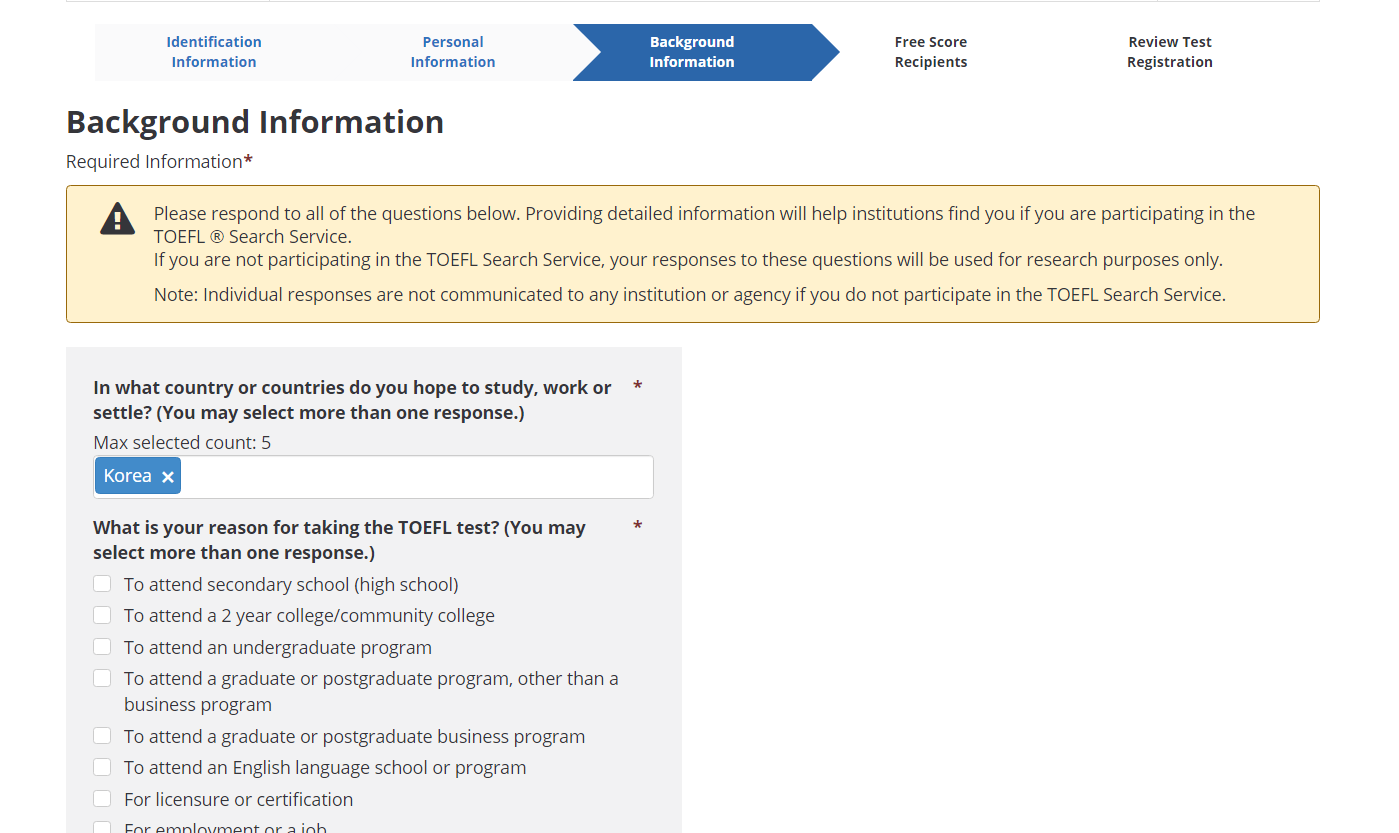Click the 'Max selected count: 5' text
Screen dimensions: 1399x833
click(x=182, y=442)
